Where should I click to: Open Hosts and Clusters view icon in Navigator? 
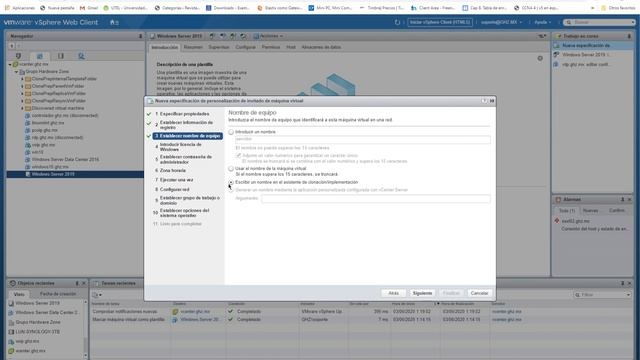coord(18,56)
